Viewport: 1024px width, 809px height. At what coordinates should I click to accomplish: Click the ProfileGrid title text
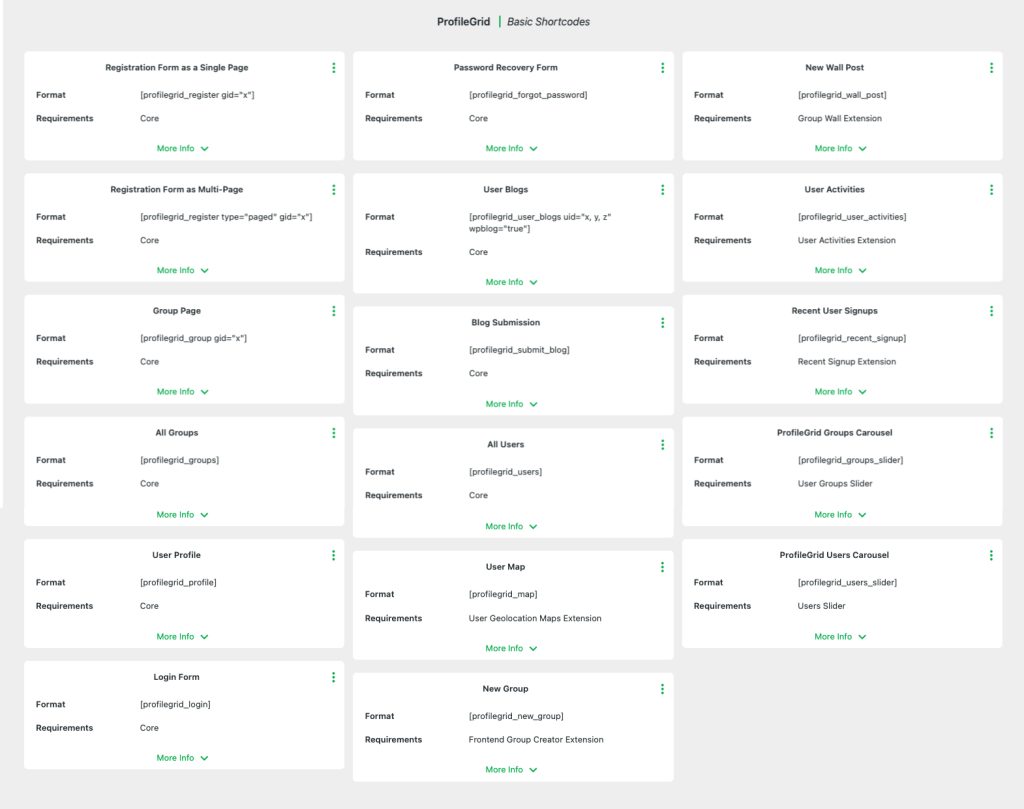pyautogui.click(x=464, y=20)
